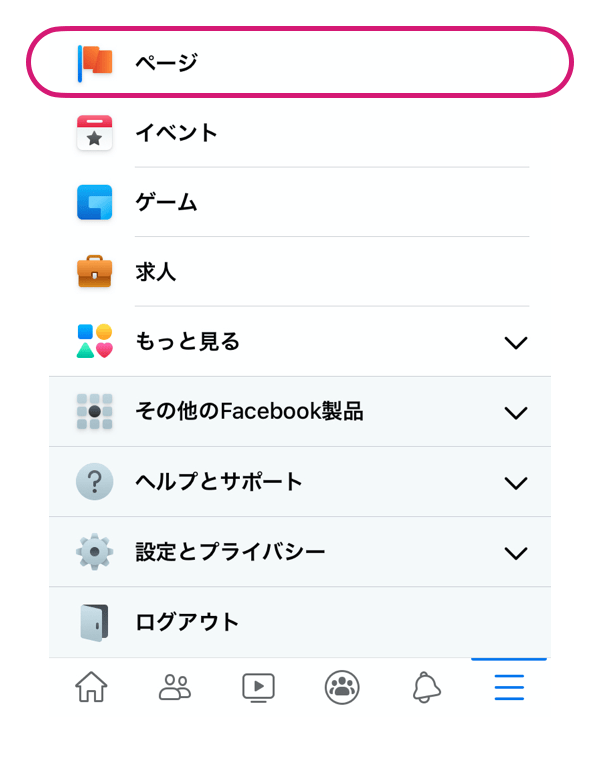Switch to the Friends tab
604x758 pixels.
[175, 687]
